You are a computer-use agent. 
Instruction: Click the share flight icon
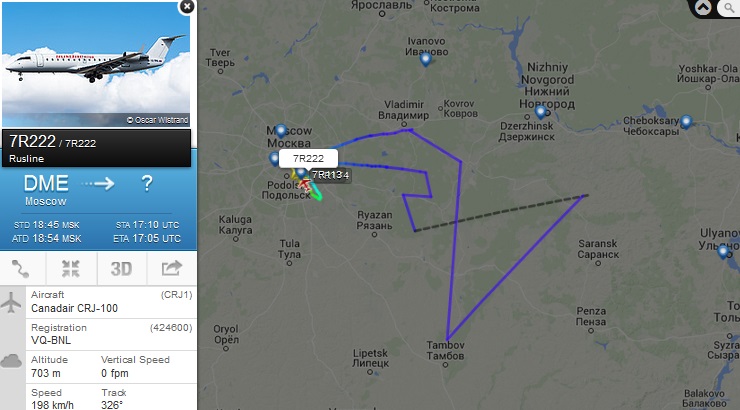(171, 268)
